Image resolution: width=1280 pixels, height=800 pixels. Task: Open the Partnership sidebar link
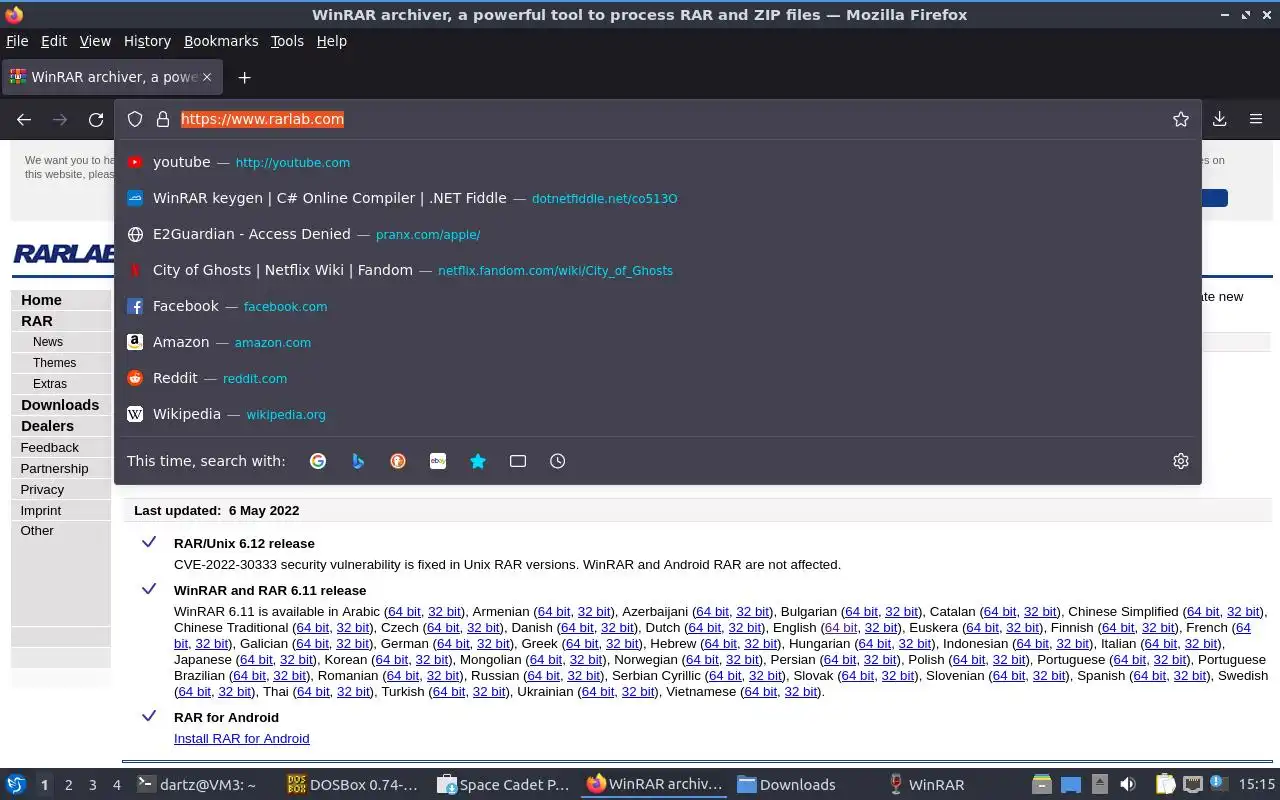coord(54,469)
